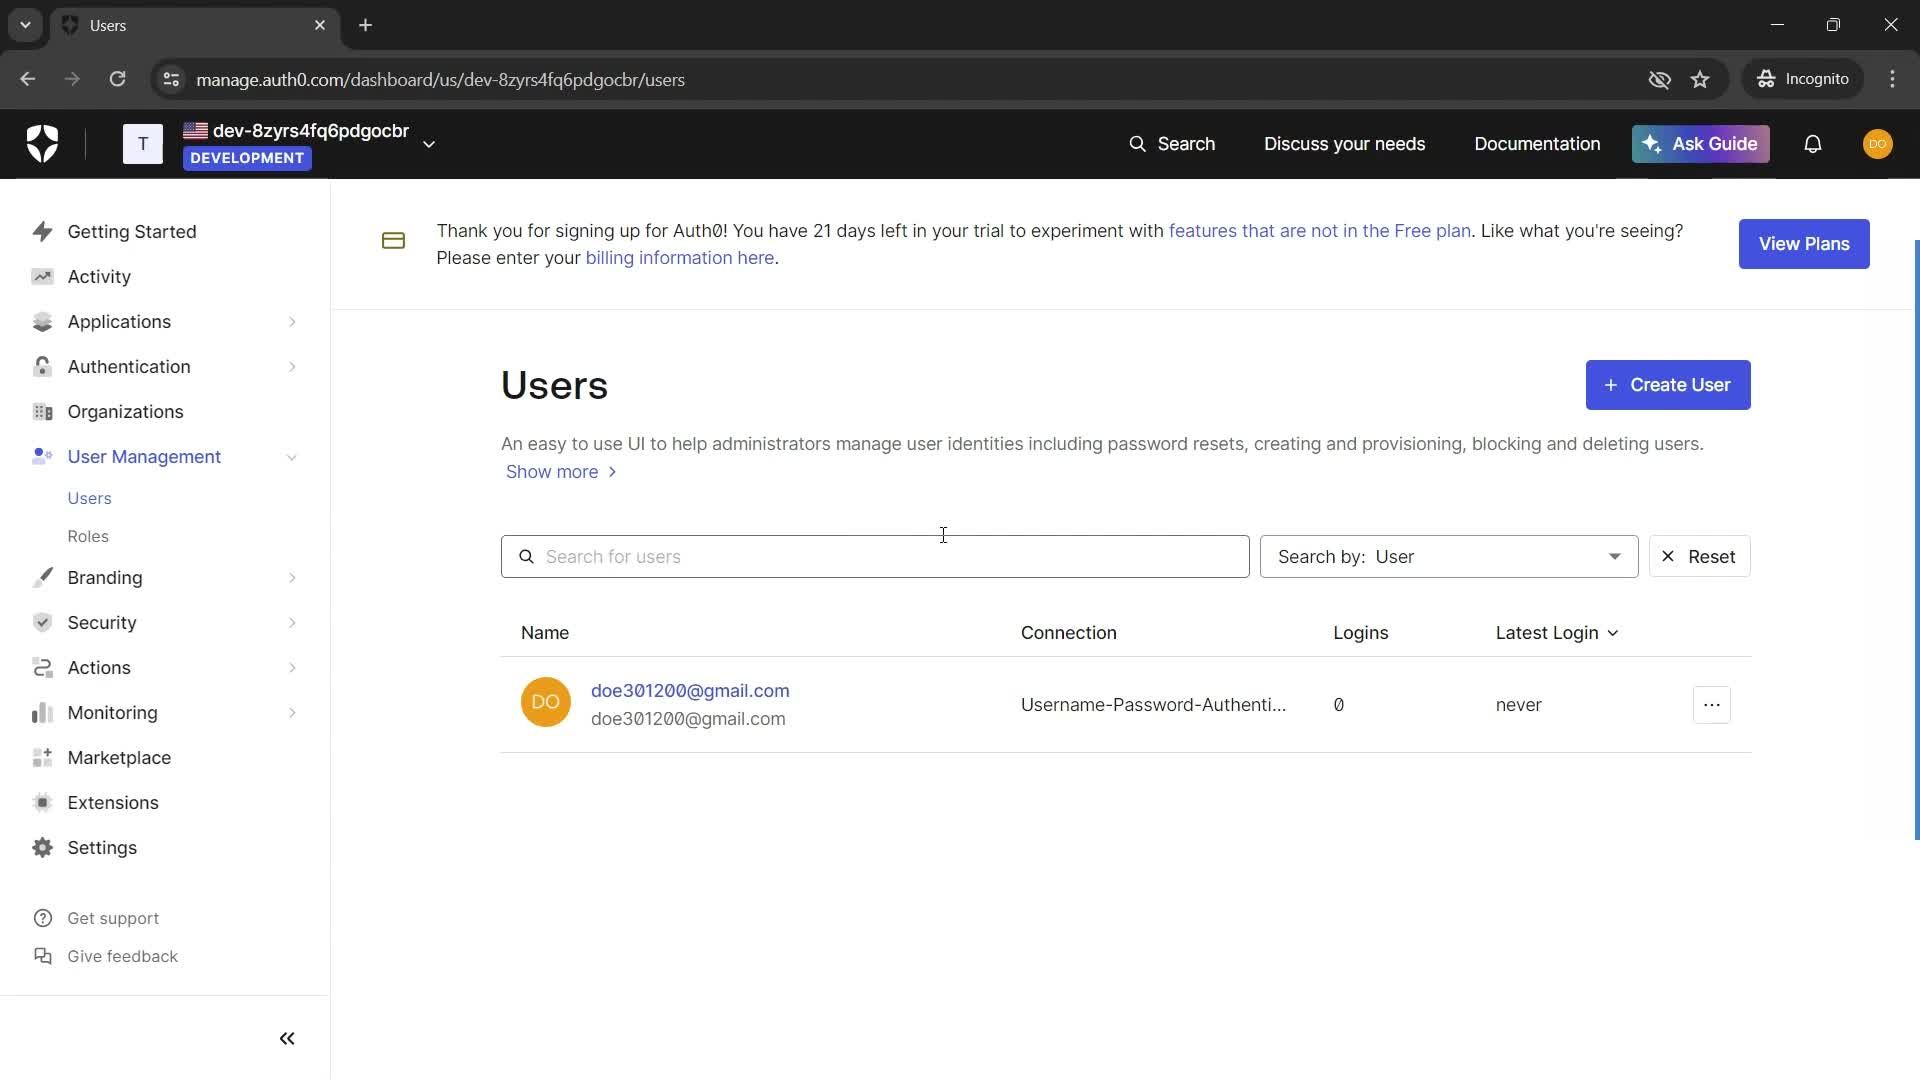Click the billing information here link

[x=679, y=258]
